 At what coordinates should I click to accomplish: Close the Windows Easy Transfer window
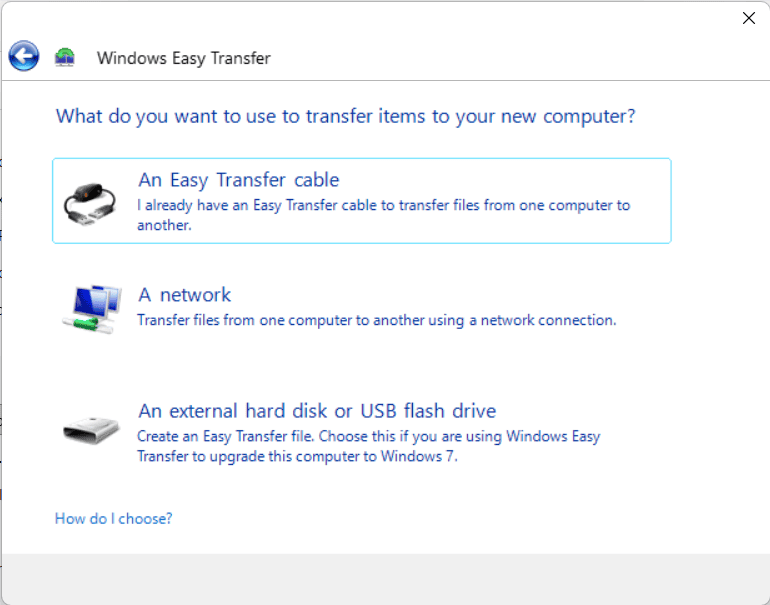coord(748,18)
